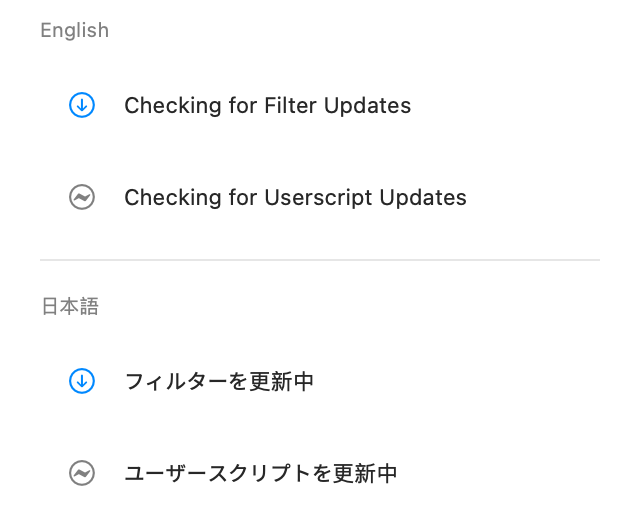Click the 更新中 text in the フィルター row
This screenshot has width=640, height=520.
282,382
